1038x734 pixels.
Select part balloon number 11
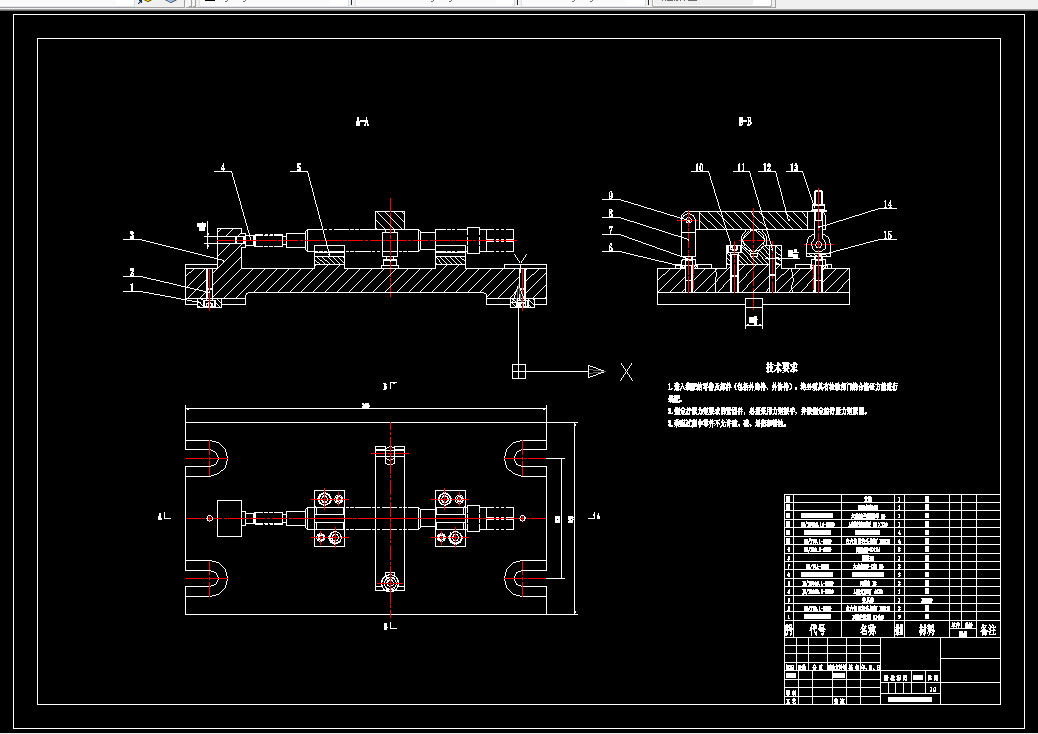click(741, 167)
